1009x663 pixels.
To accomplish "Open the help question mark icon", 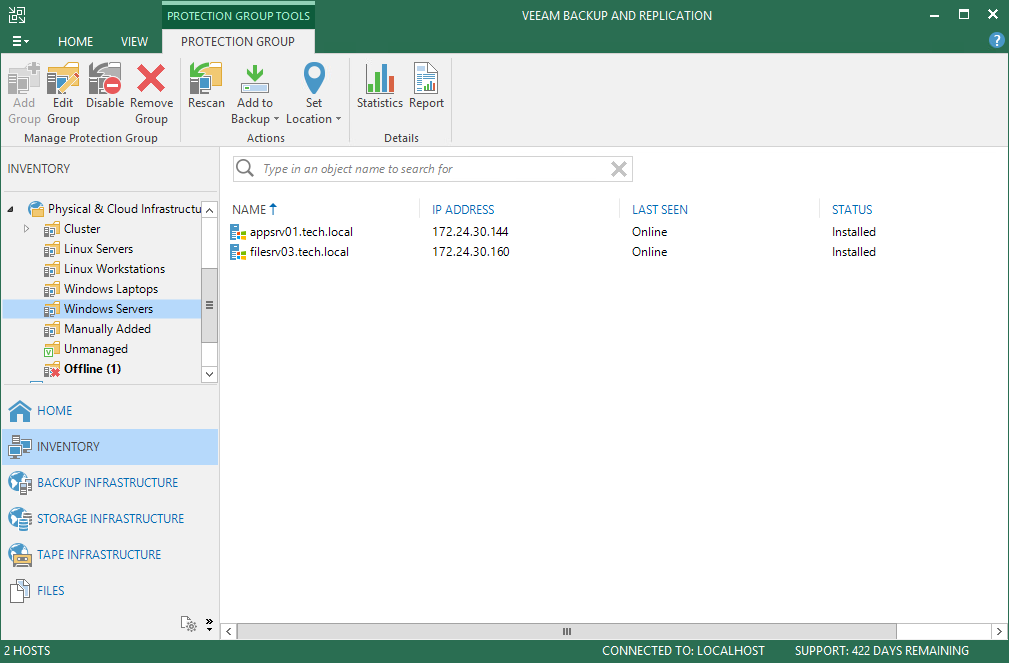I will pyautogui.click(x=996, y=41).
